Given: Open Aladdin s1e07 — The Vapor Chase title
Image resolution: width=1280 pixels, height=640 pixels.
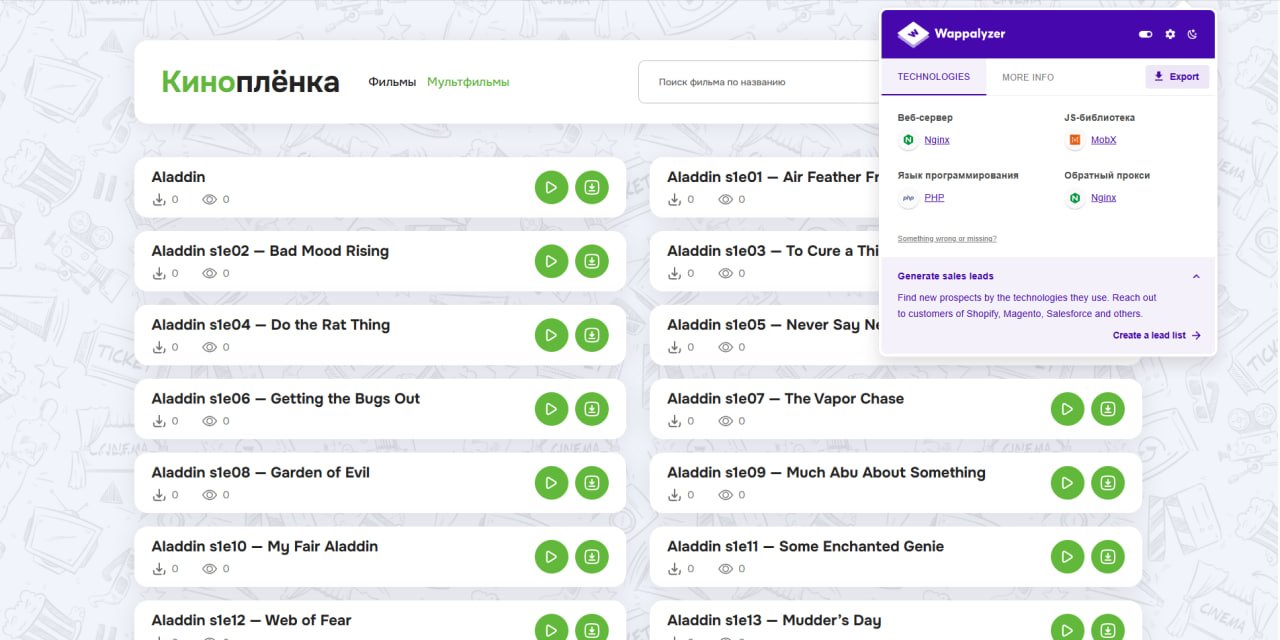Looking at the screenshot, I should click(786, 399).
